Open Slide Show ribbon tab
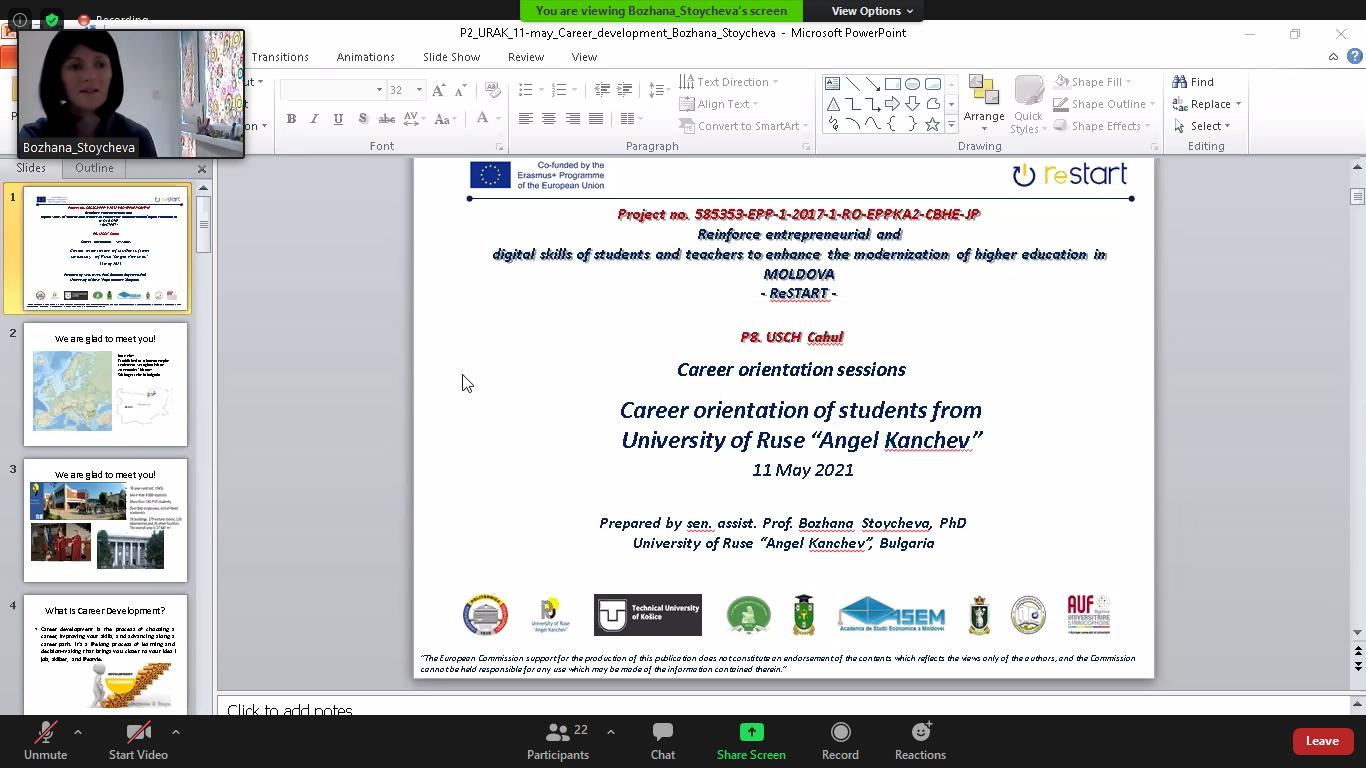 tap(451, 57)
